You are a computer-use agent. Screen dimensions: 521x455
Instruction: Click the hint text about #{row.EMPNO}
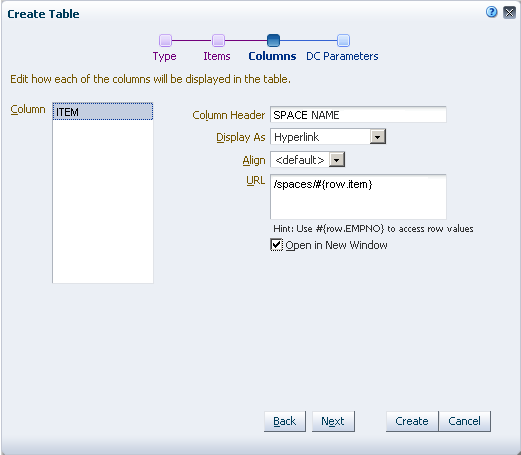coord(373,229)
